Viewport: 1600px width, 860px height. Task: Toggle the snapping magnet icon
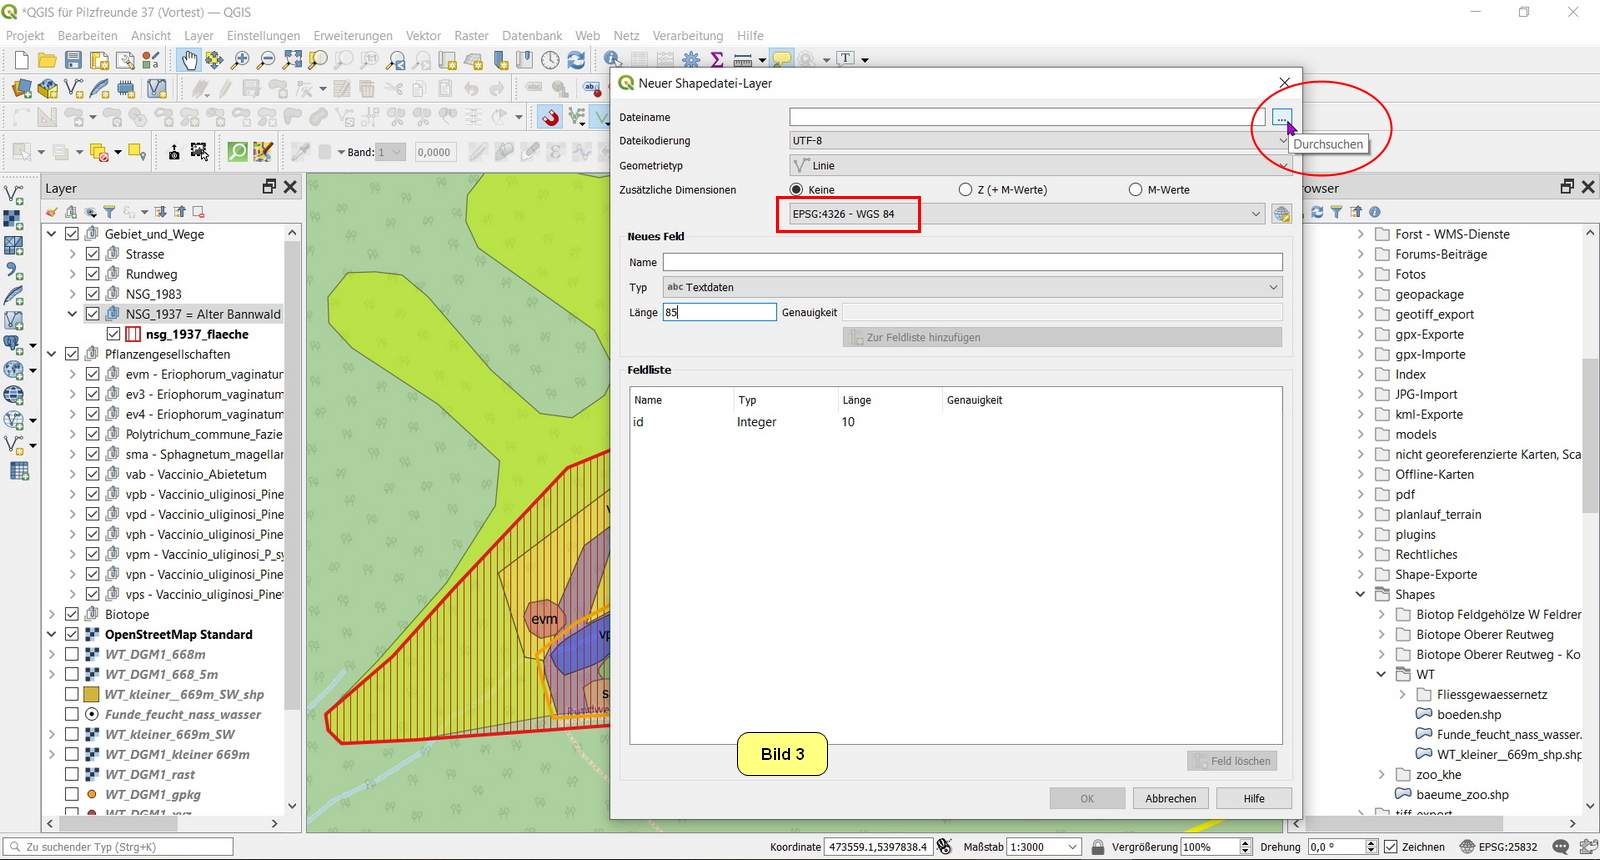pyautogui.click(x=550, y=118)
